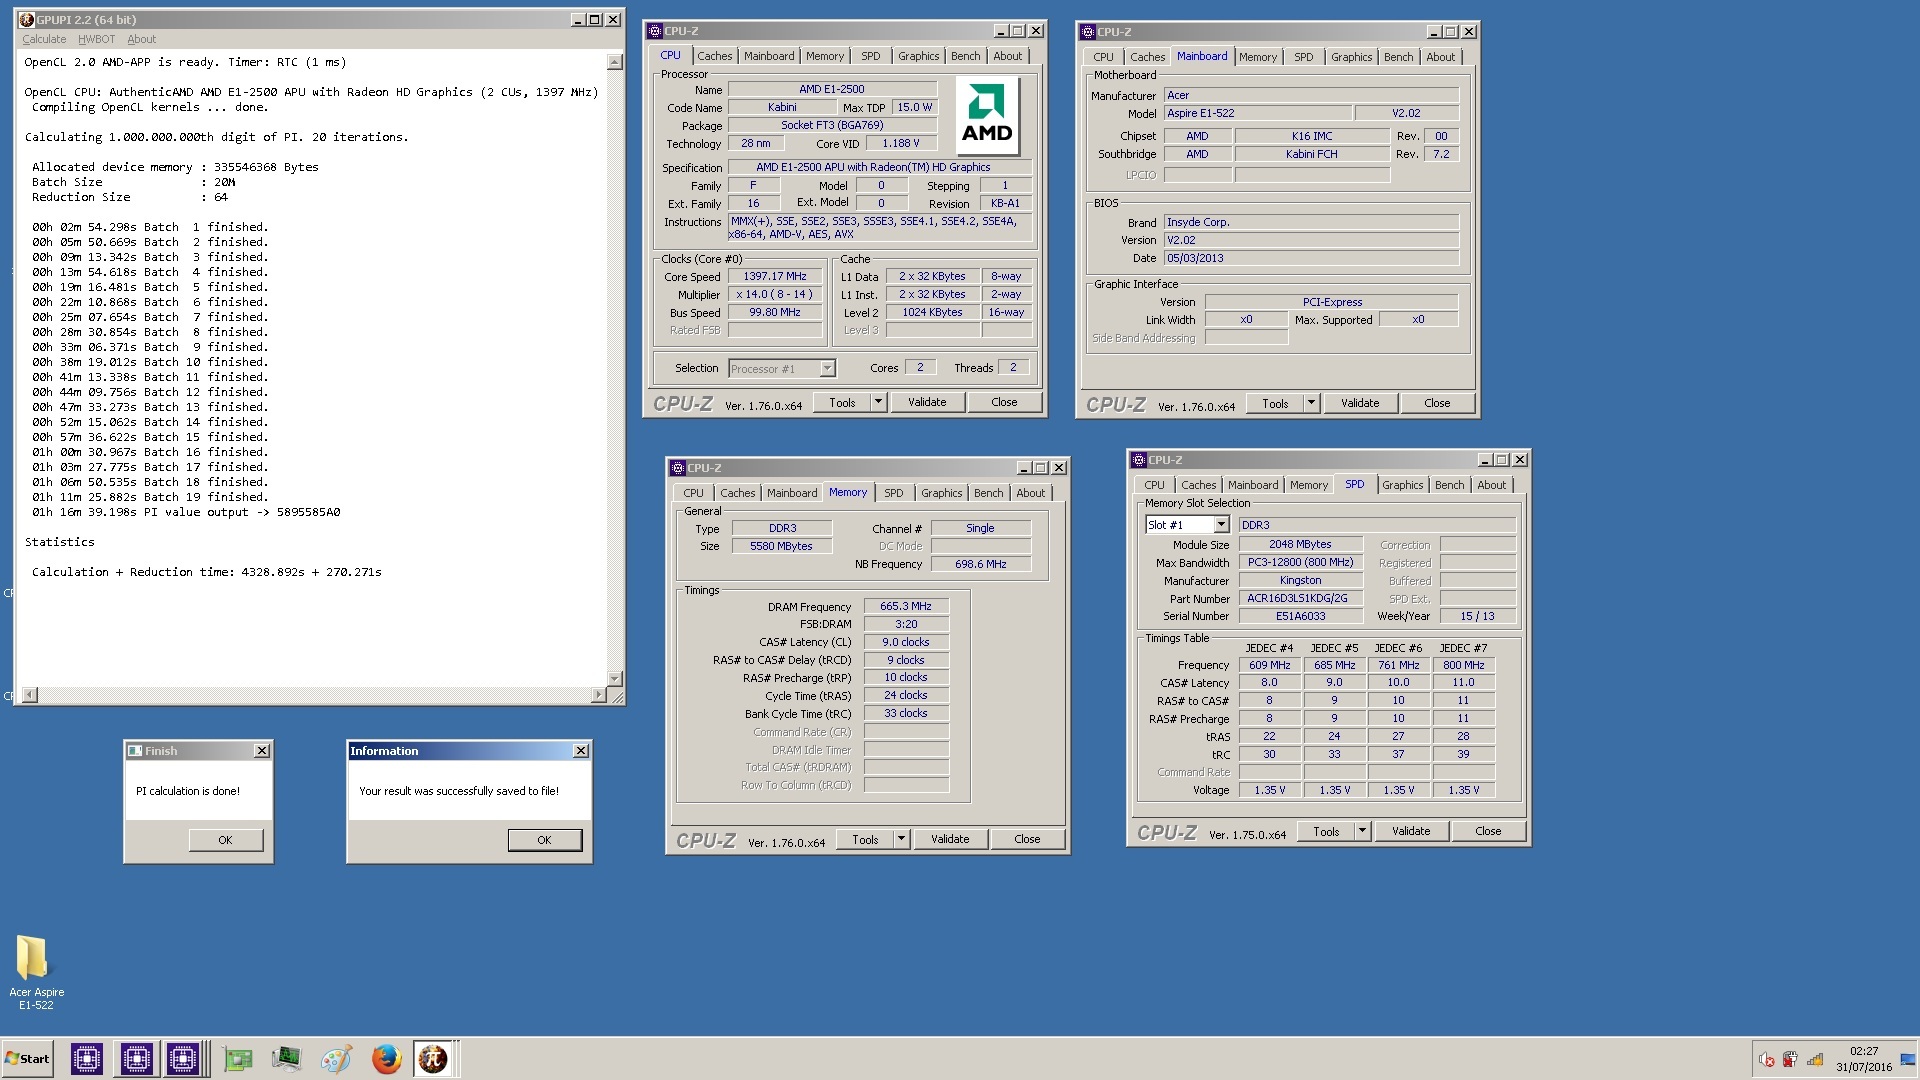
Task: Open Tools dropdown arrow in CPU-Z processor window
Action: pos(878,402)
